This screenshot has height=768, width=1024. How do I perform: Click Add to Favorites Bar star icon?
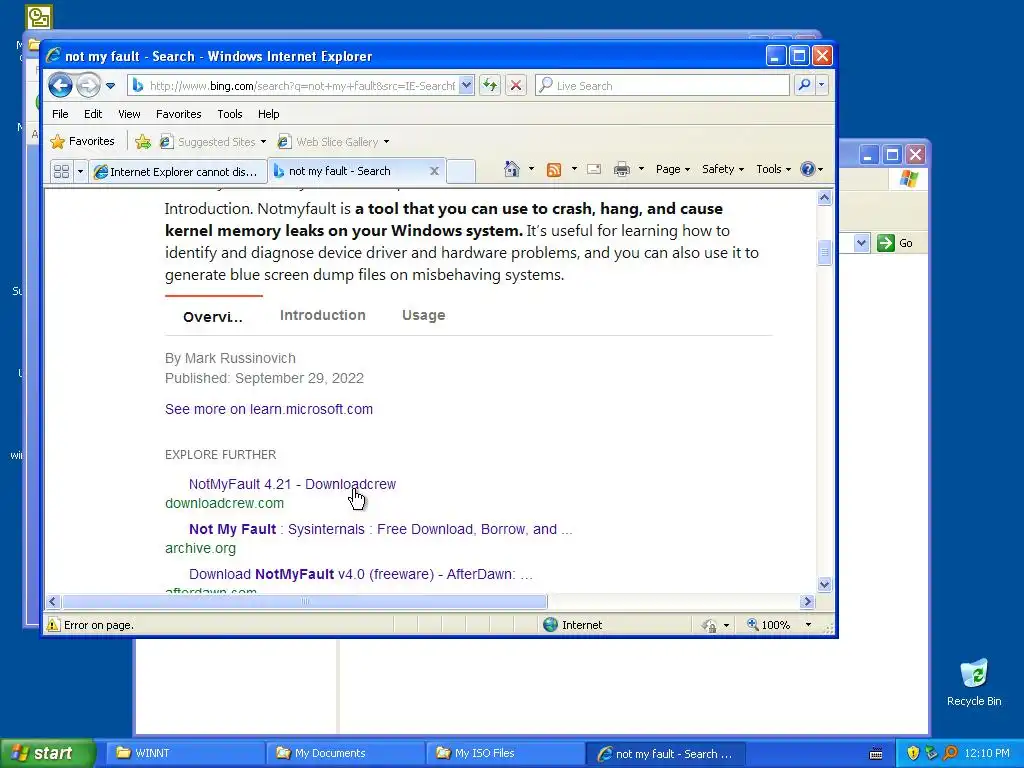coord(142,141)
